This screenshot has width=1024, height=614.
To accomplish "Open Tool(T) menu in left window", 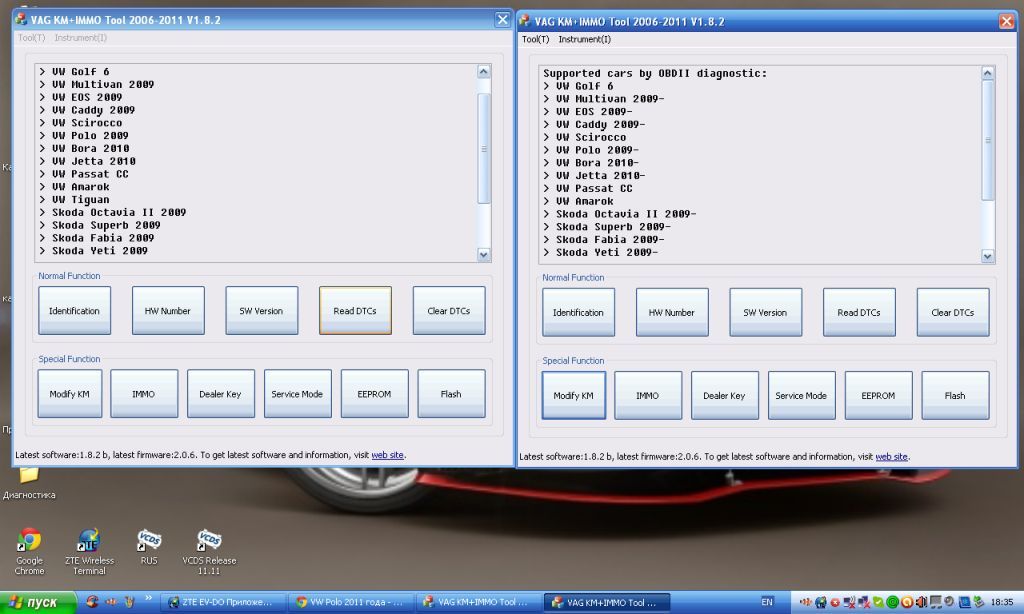I will [31, 38].
